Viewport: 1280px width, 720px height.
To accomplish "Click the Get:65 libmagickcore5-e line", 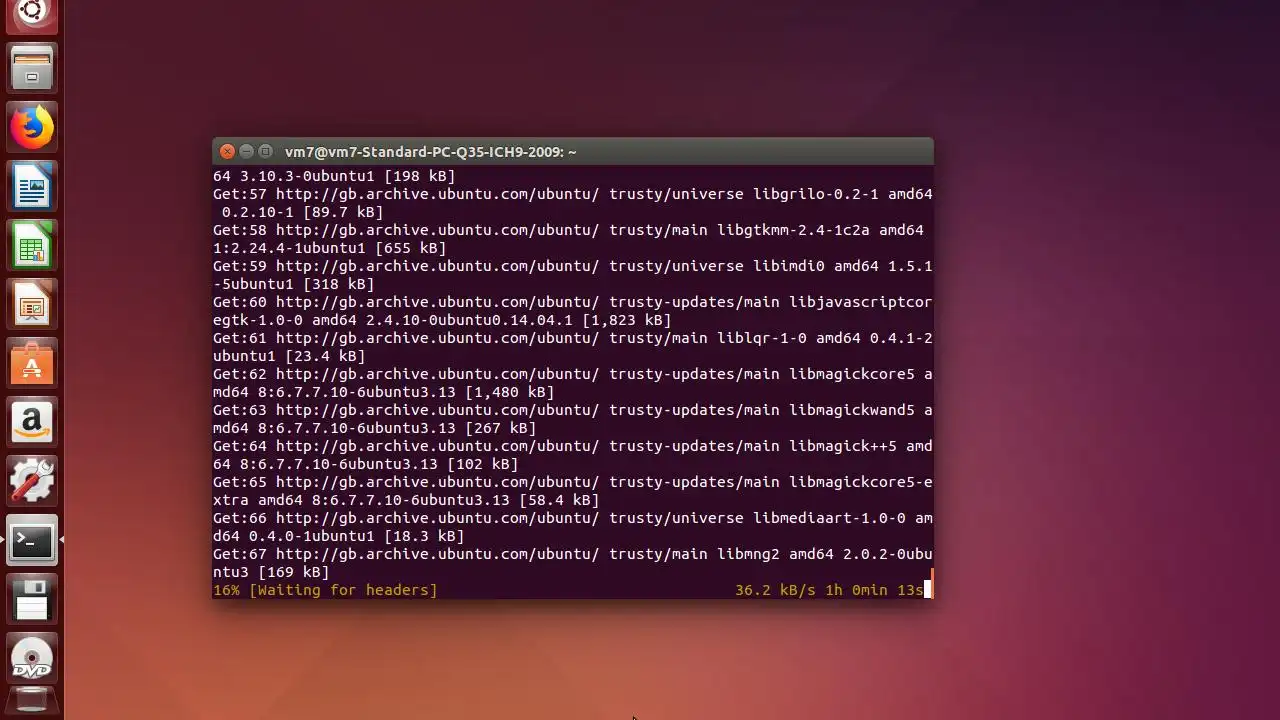I will click(573, 482).
